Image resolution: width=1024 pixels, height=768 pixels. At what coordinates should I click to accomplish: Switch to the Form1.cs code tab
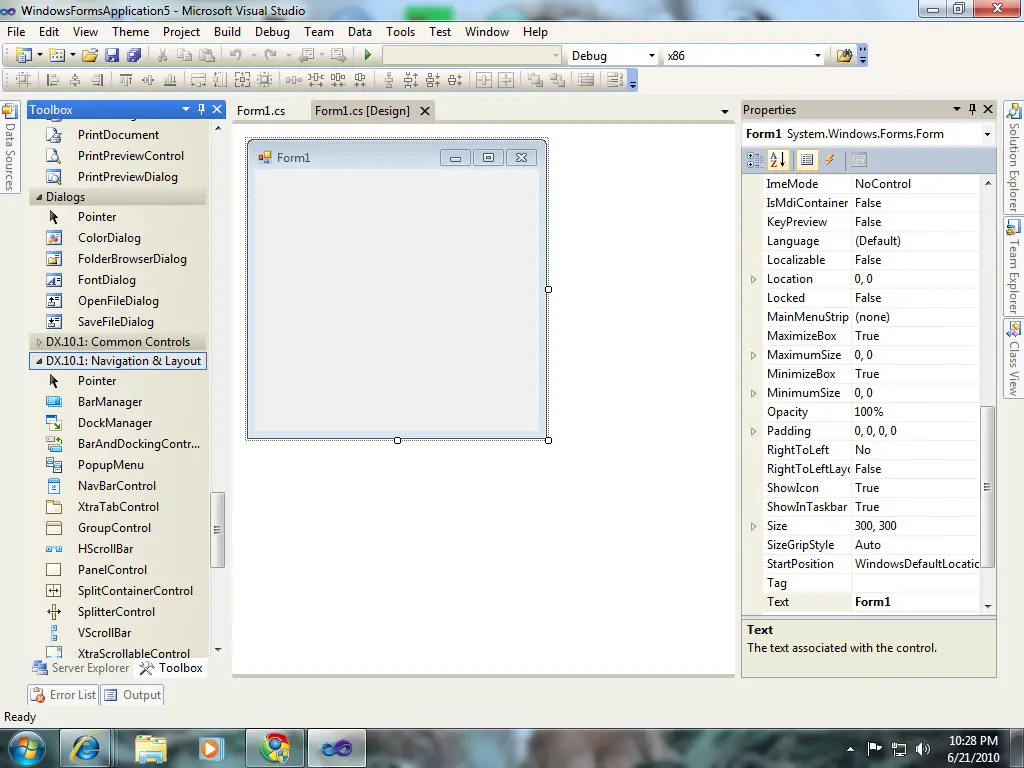[x=260, y=111]
